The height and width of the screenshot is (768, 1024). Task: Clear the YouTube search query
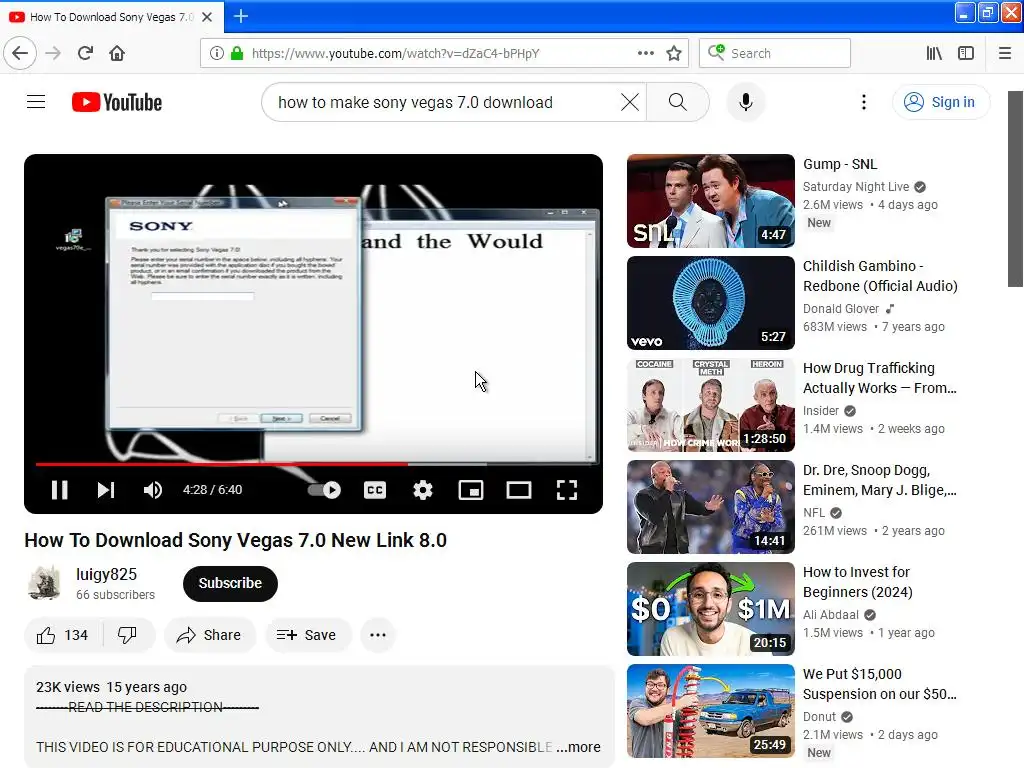point(630,102)
